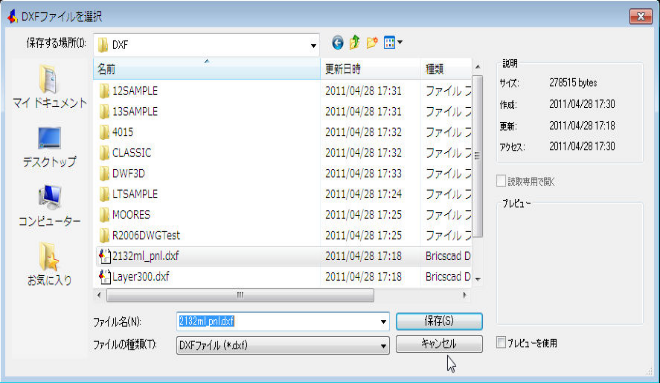Click the 278515 bytes size value
The height and width of the screenshot is (383, 660).
pyautogui.click(x=573, y=82)
